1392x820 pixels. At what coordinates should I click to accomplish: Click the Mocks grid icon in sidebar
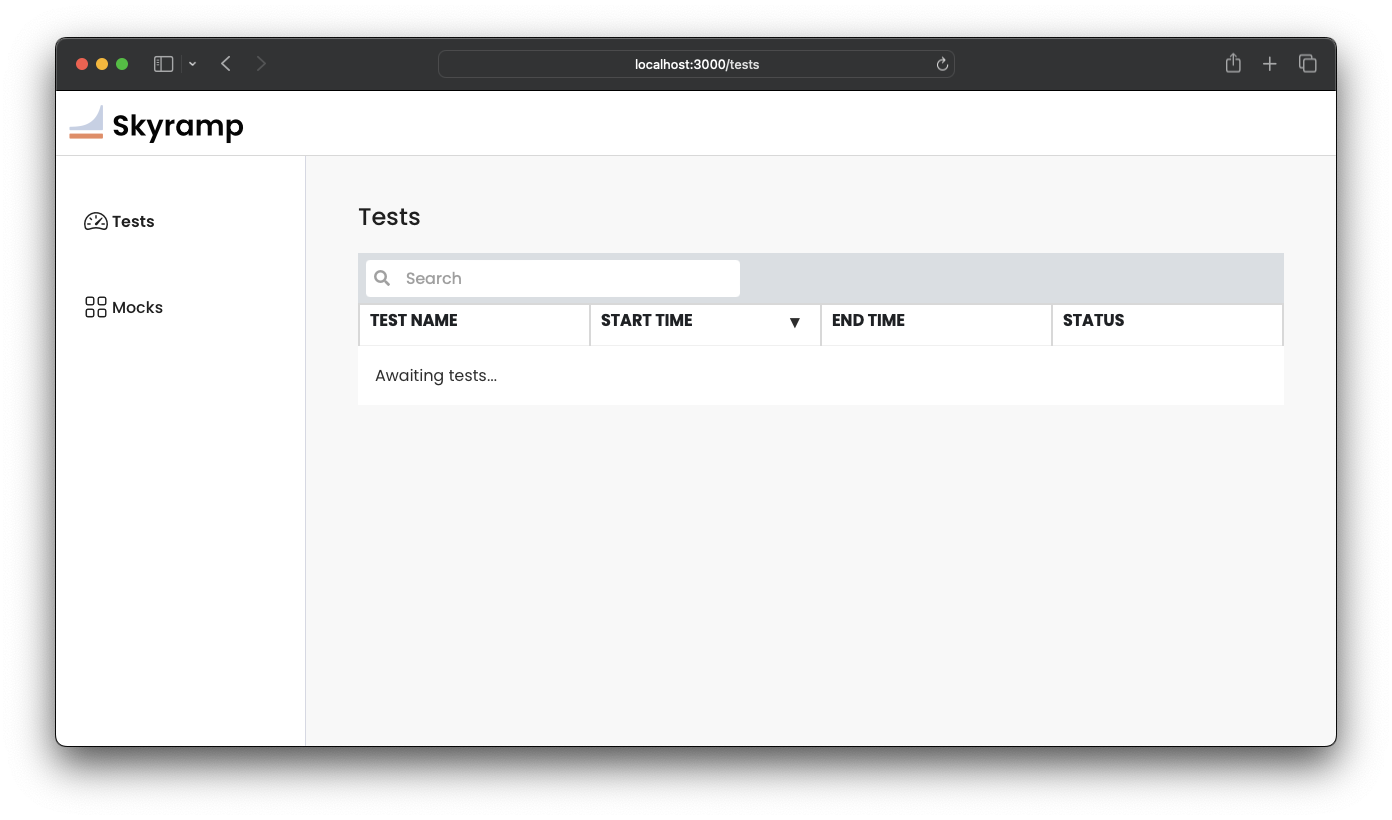tap(96, 308)
